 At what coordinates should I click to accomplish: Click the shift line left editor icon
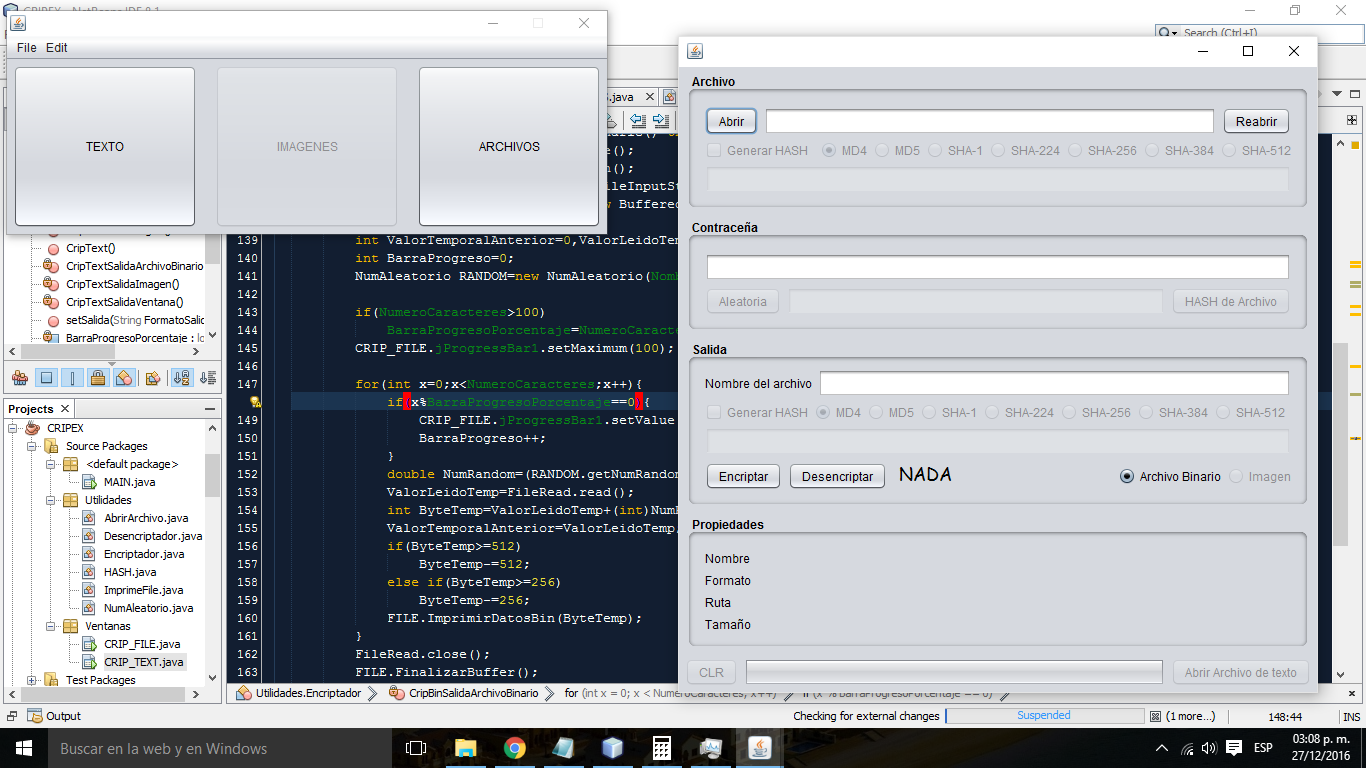point(639,122)
